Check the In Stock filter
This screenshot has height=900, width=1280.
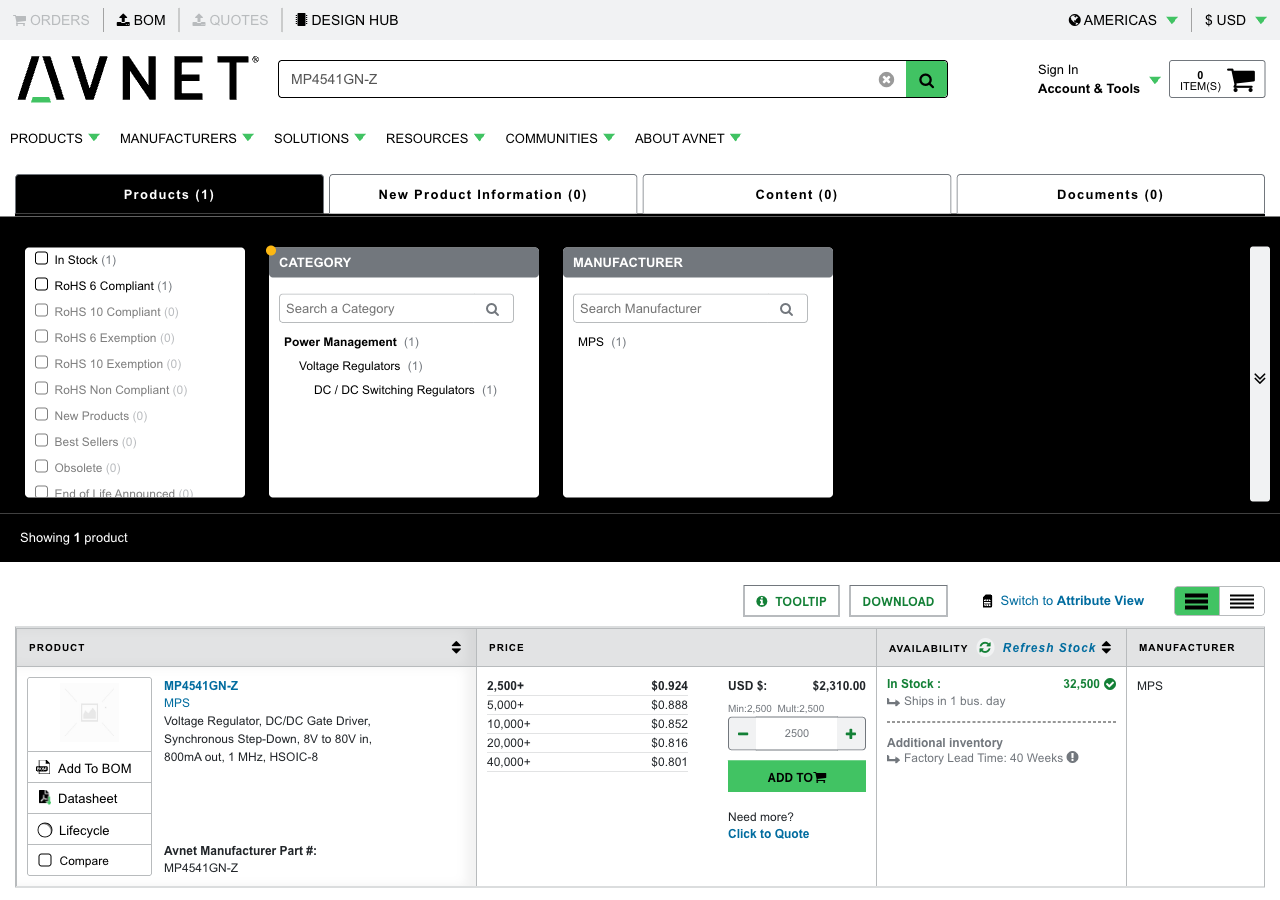pyautogui.click(x=41, y=258)
